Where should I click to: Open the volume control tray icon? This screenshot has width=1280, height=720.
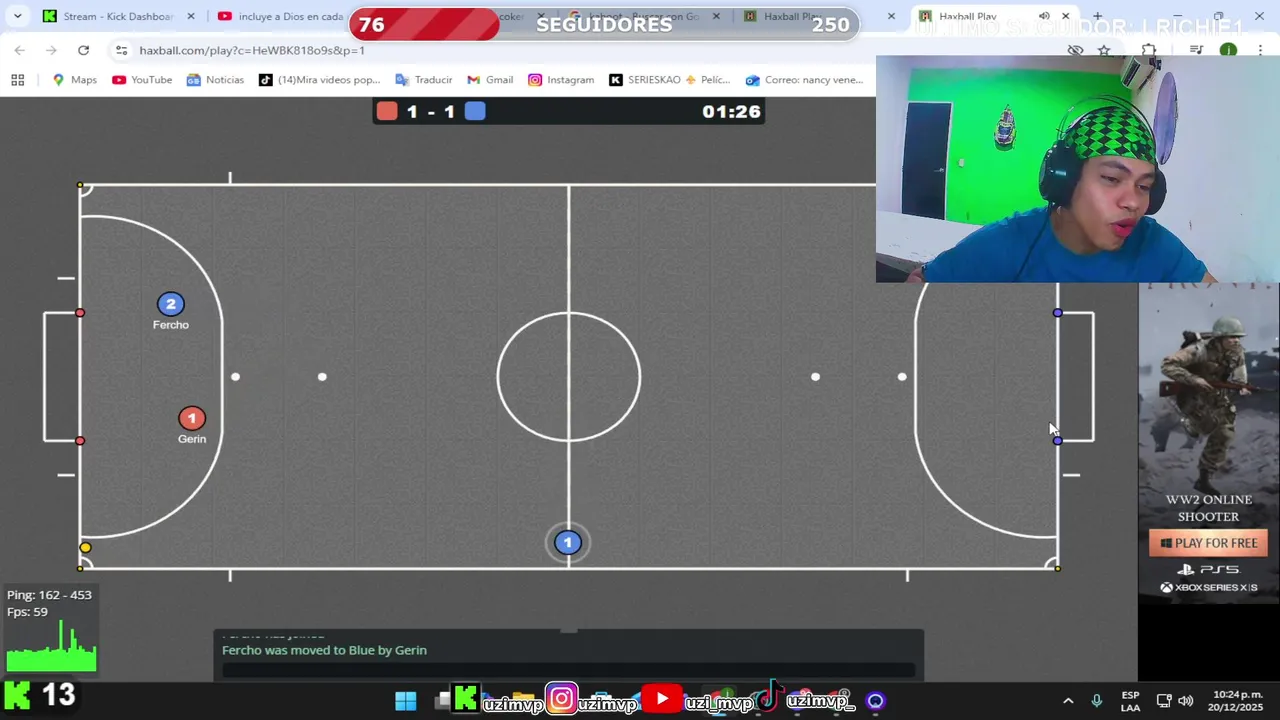tap(1186, 701)
